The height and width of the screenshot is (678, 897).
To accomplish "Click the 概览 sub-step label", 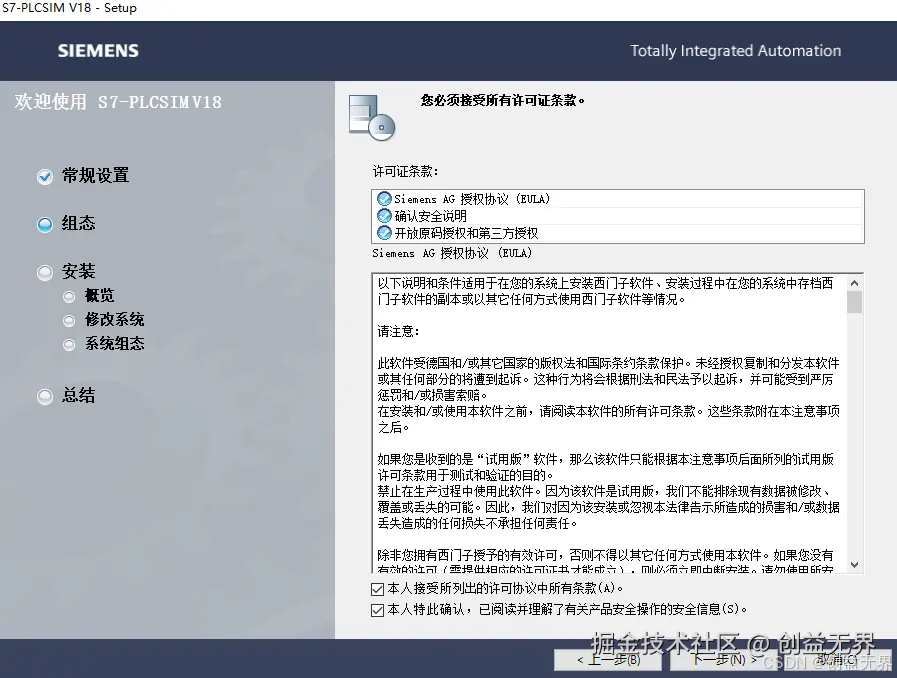I will (100, 295).
